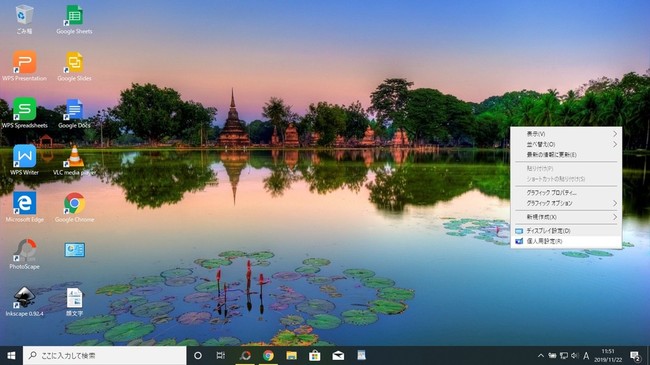Expand the 新規作成(X) submenu arrow
This screenshot has height=365, width=650.
point(615,217)
